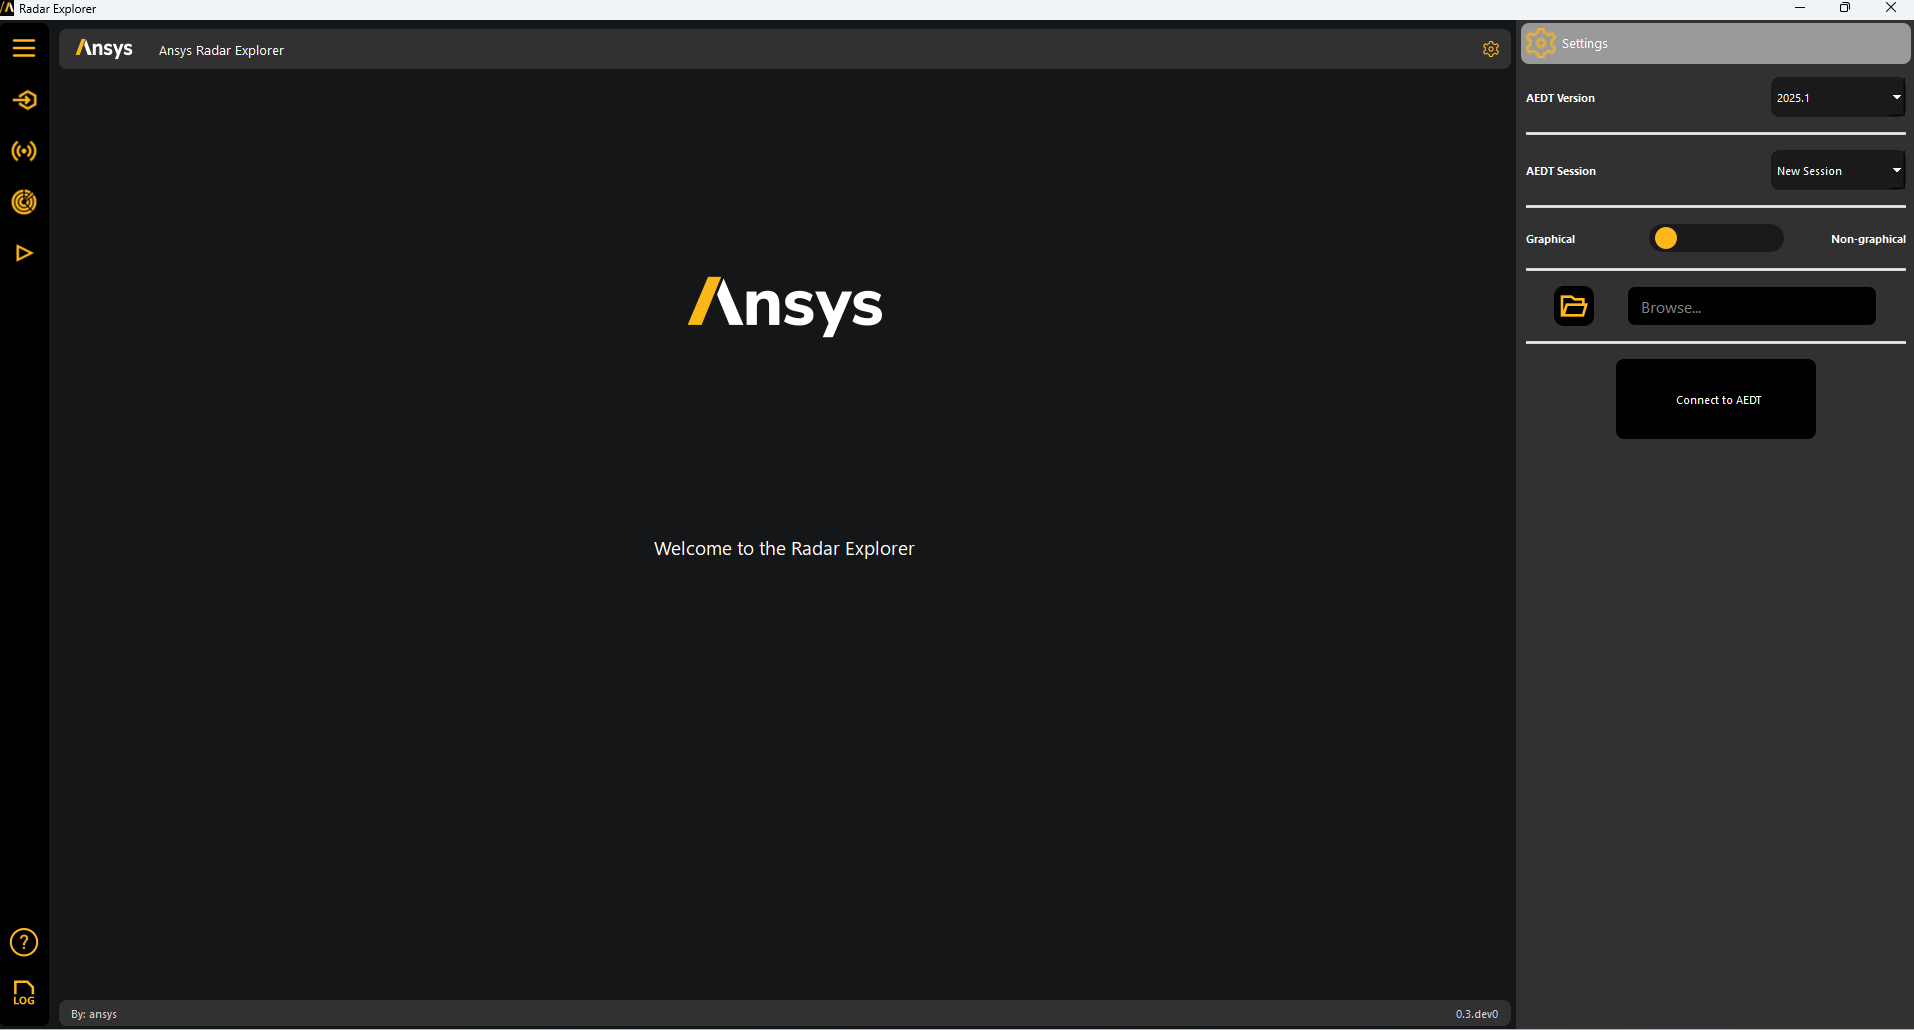Click the small gear icon in the top bar

pos(1490,49)
